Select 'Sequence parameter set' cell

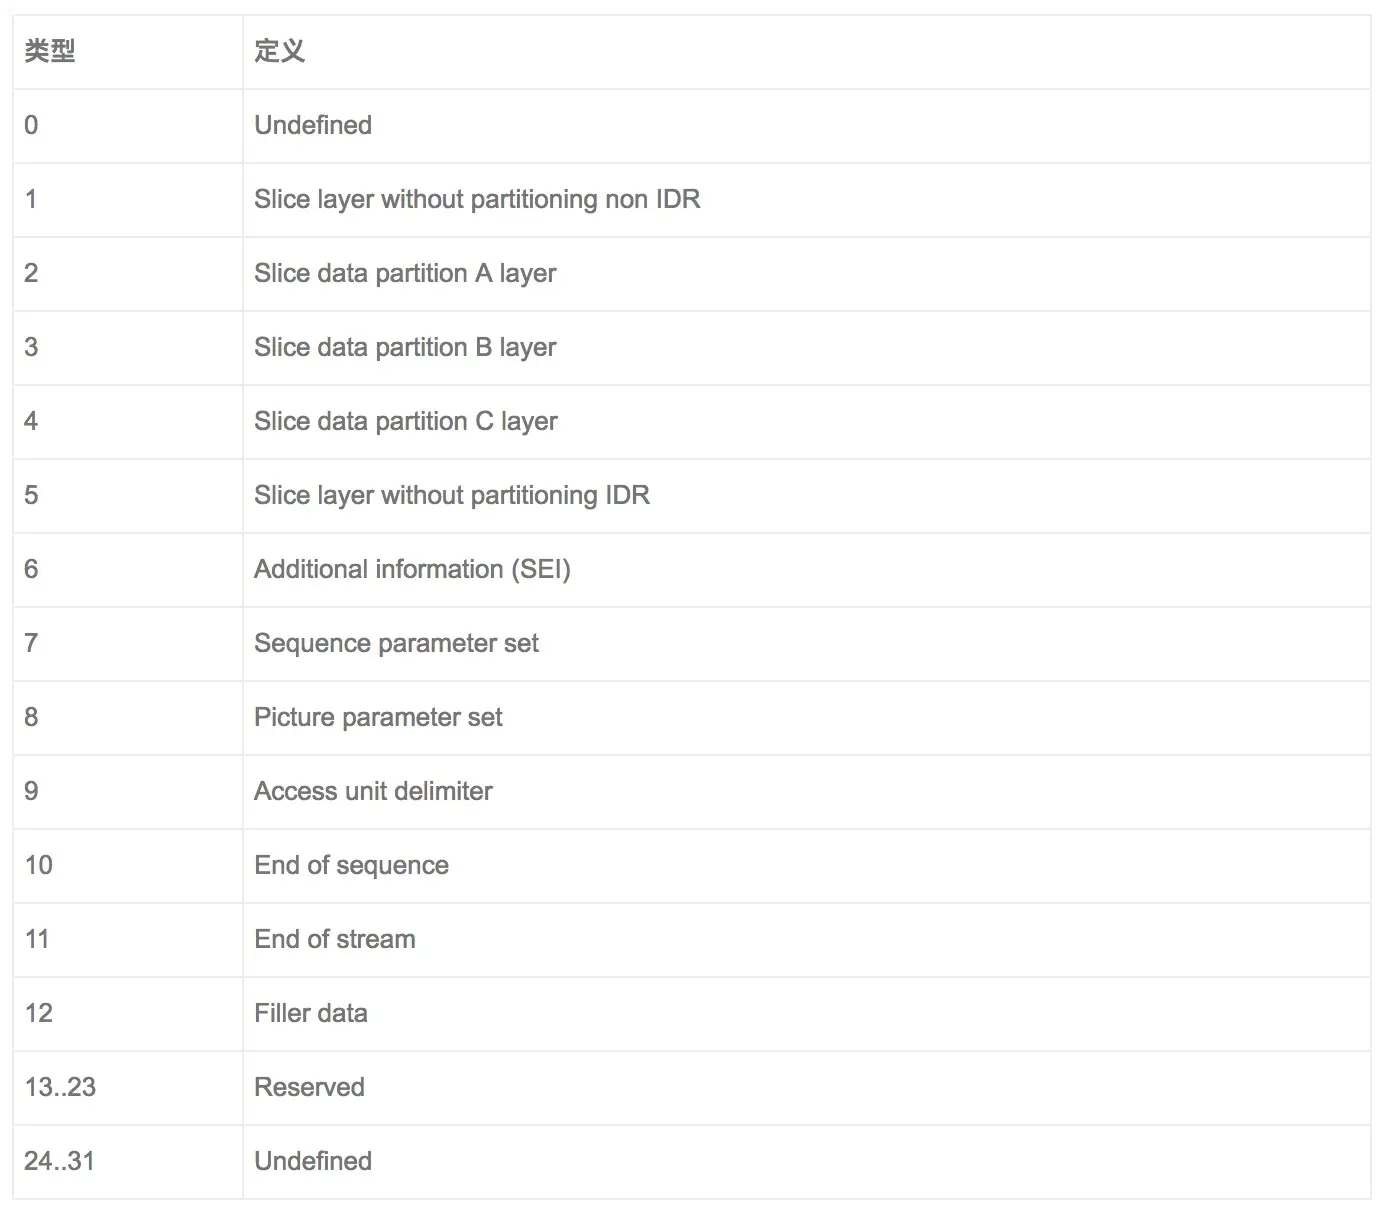806,644
